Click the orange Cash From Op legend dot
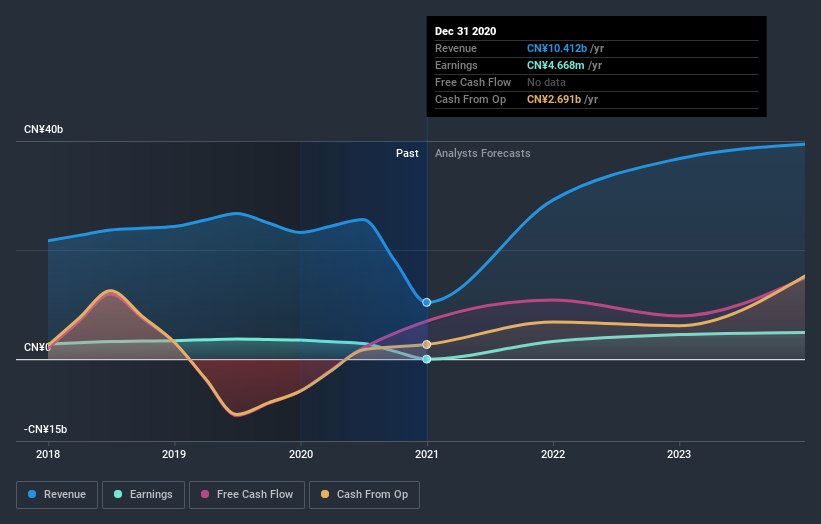This screenshot has width=821, height=524. coord(325,494)
